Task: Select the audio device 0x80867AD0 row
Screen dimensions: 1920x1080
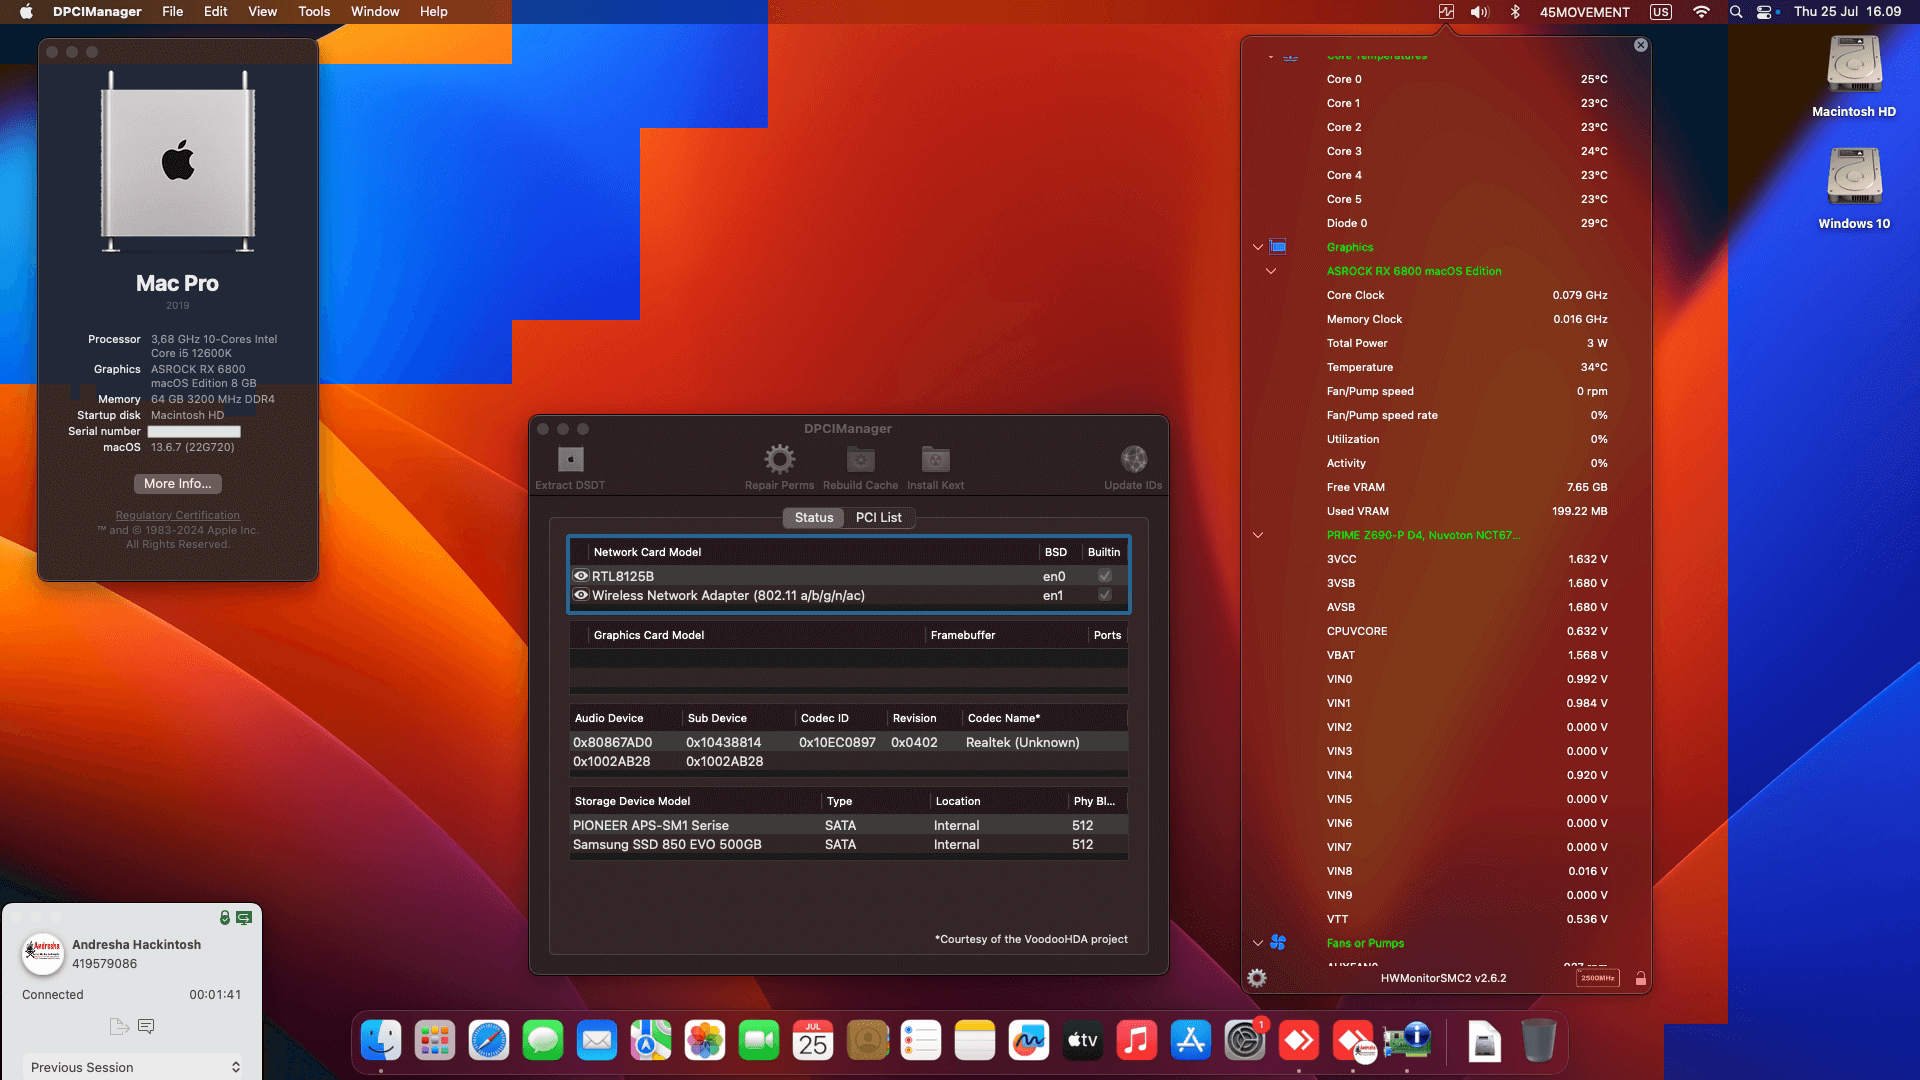Action: pyautogui.click(x=848, y=743)
